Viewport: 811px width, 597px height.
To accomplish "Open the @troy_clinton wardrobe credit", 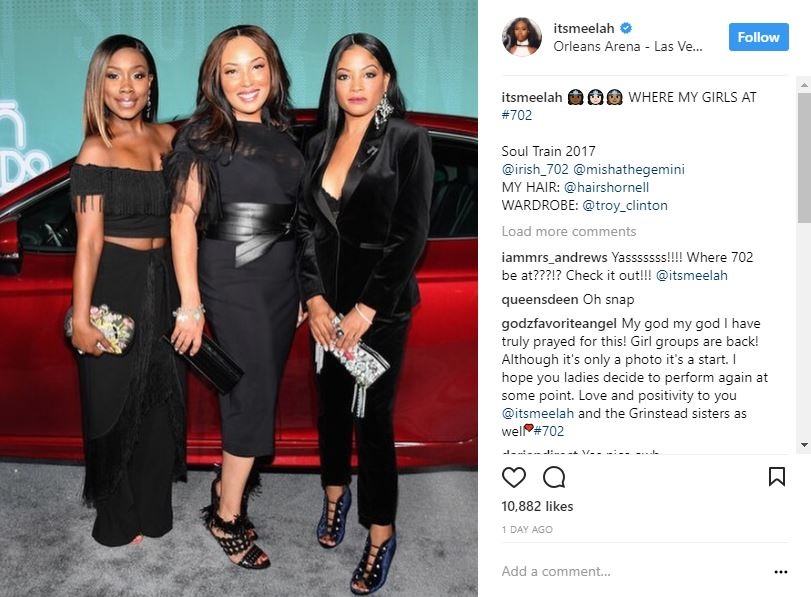I will tap(625, 205).
